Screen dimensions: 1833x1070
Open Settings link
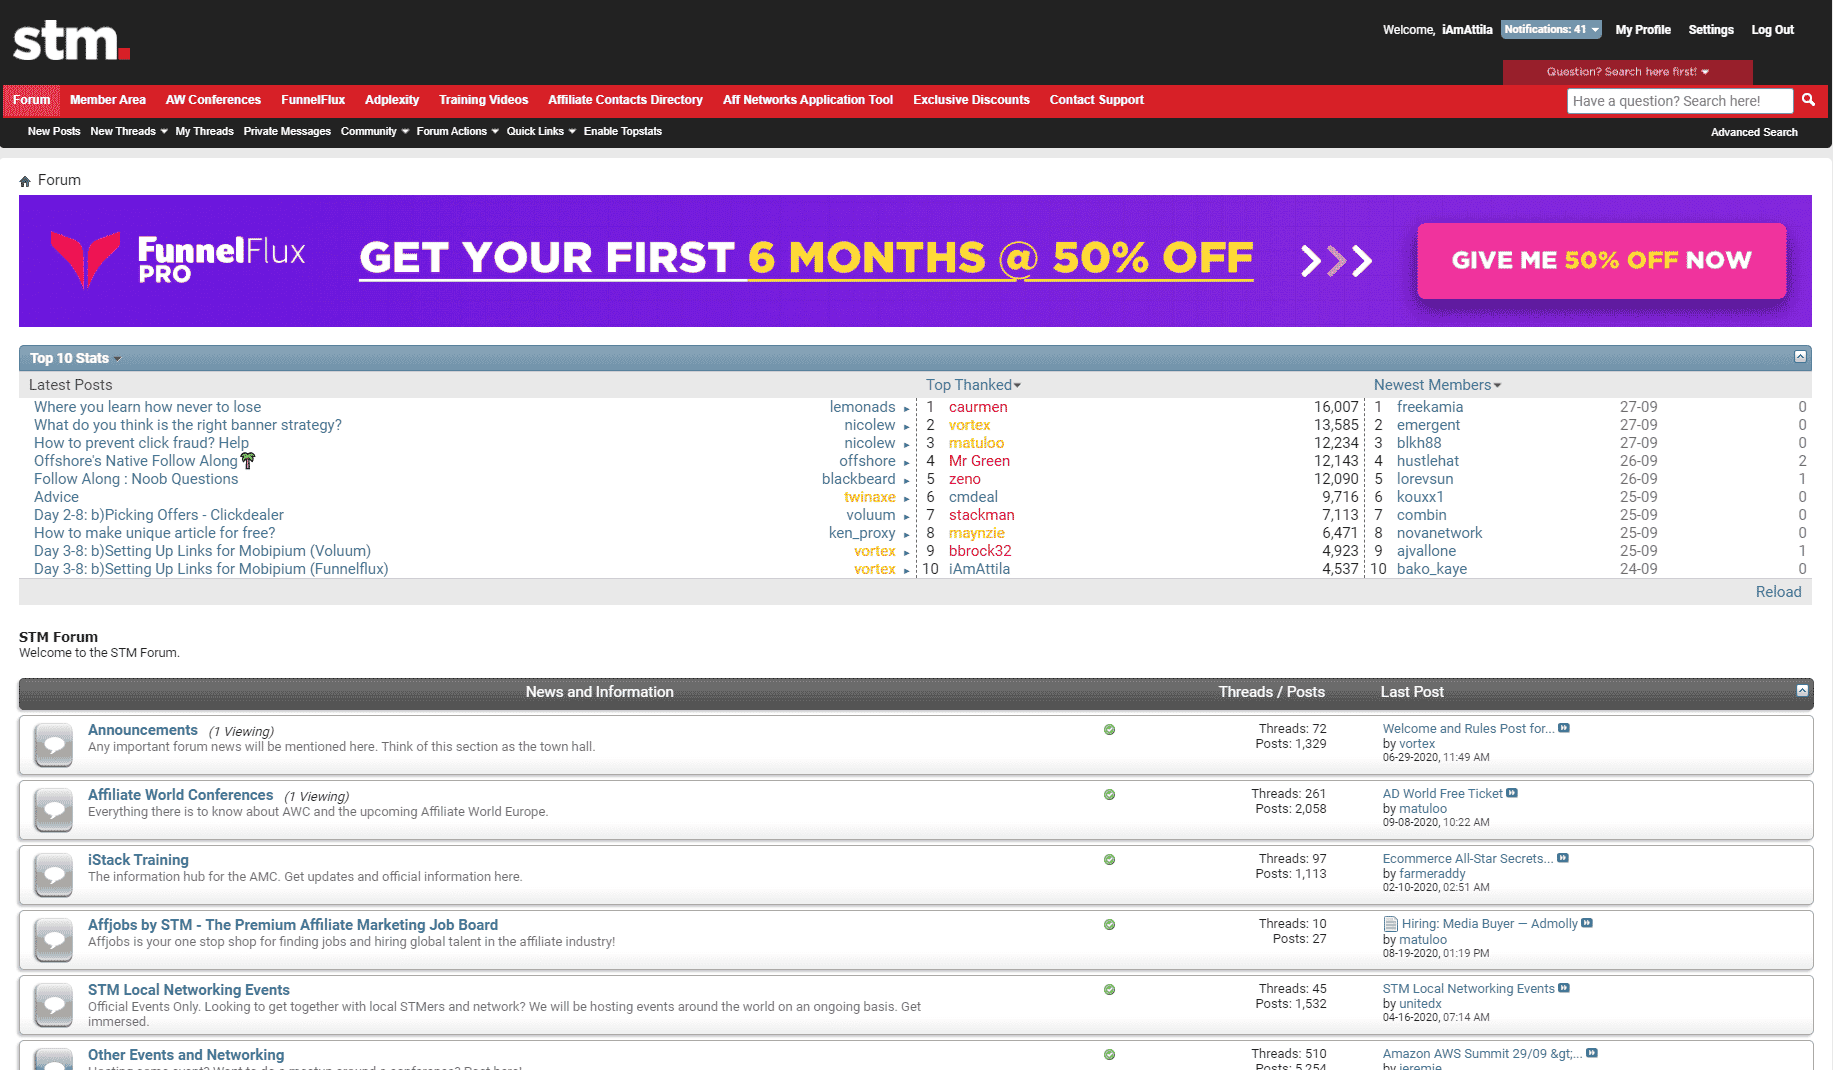click(1711, 30)
